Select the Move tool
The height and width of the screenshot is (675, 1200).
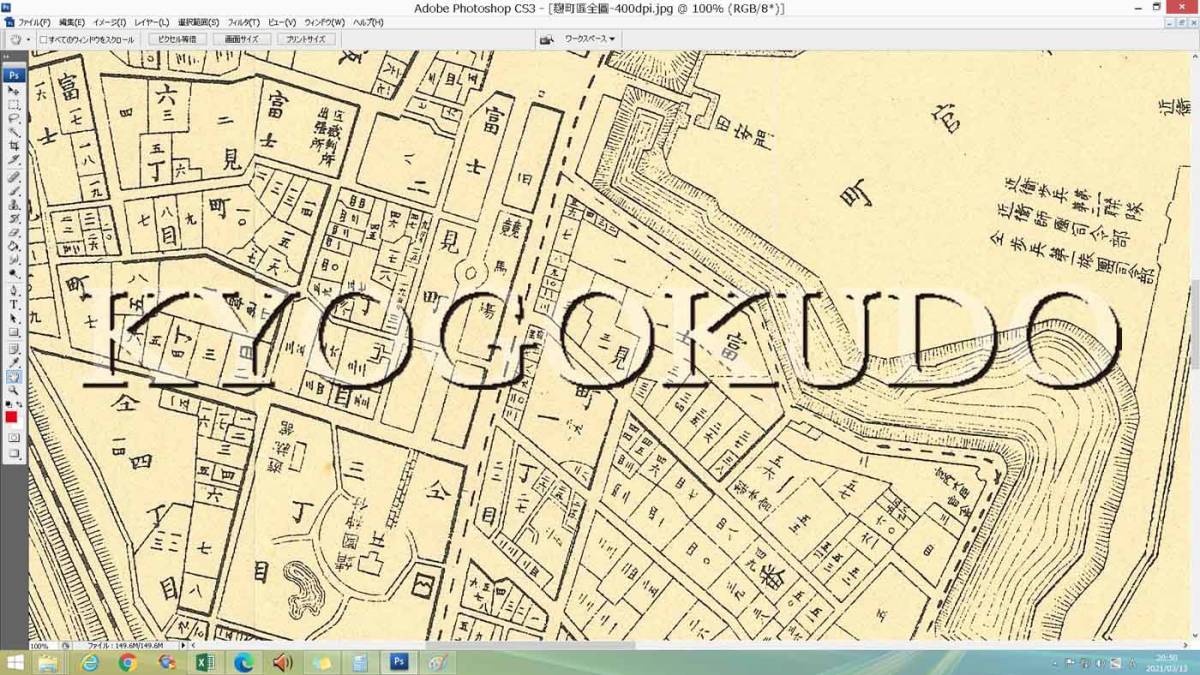(x=14, y=91)
